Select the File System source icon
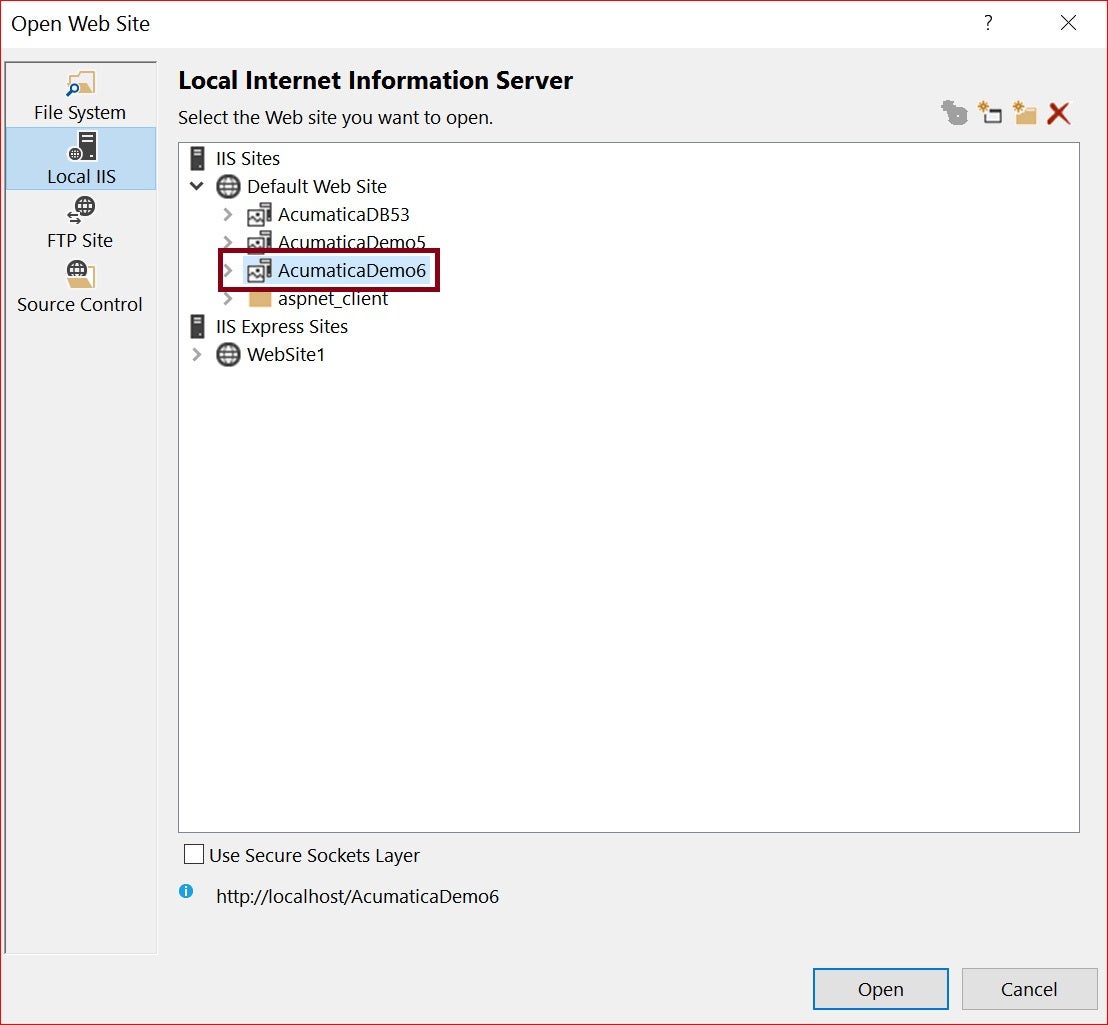This screenshot has height=1025, width=1108. (x=81, y=84)
